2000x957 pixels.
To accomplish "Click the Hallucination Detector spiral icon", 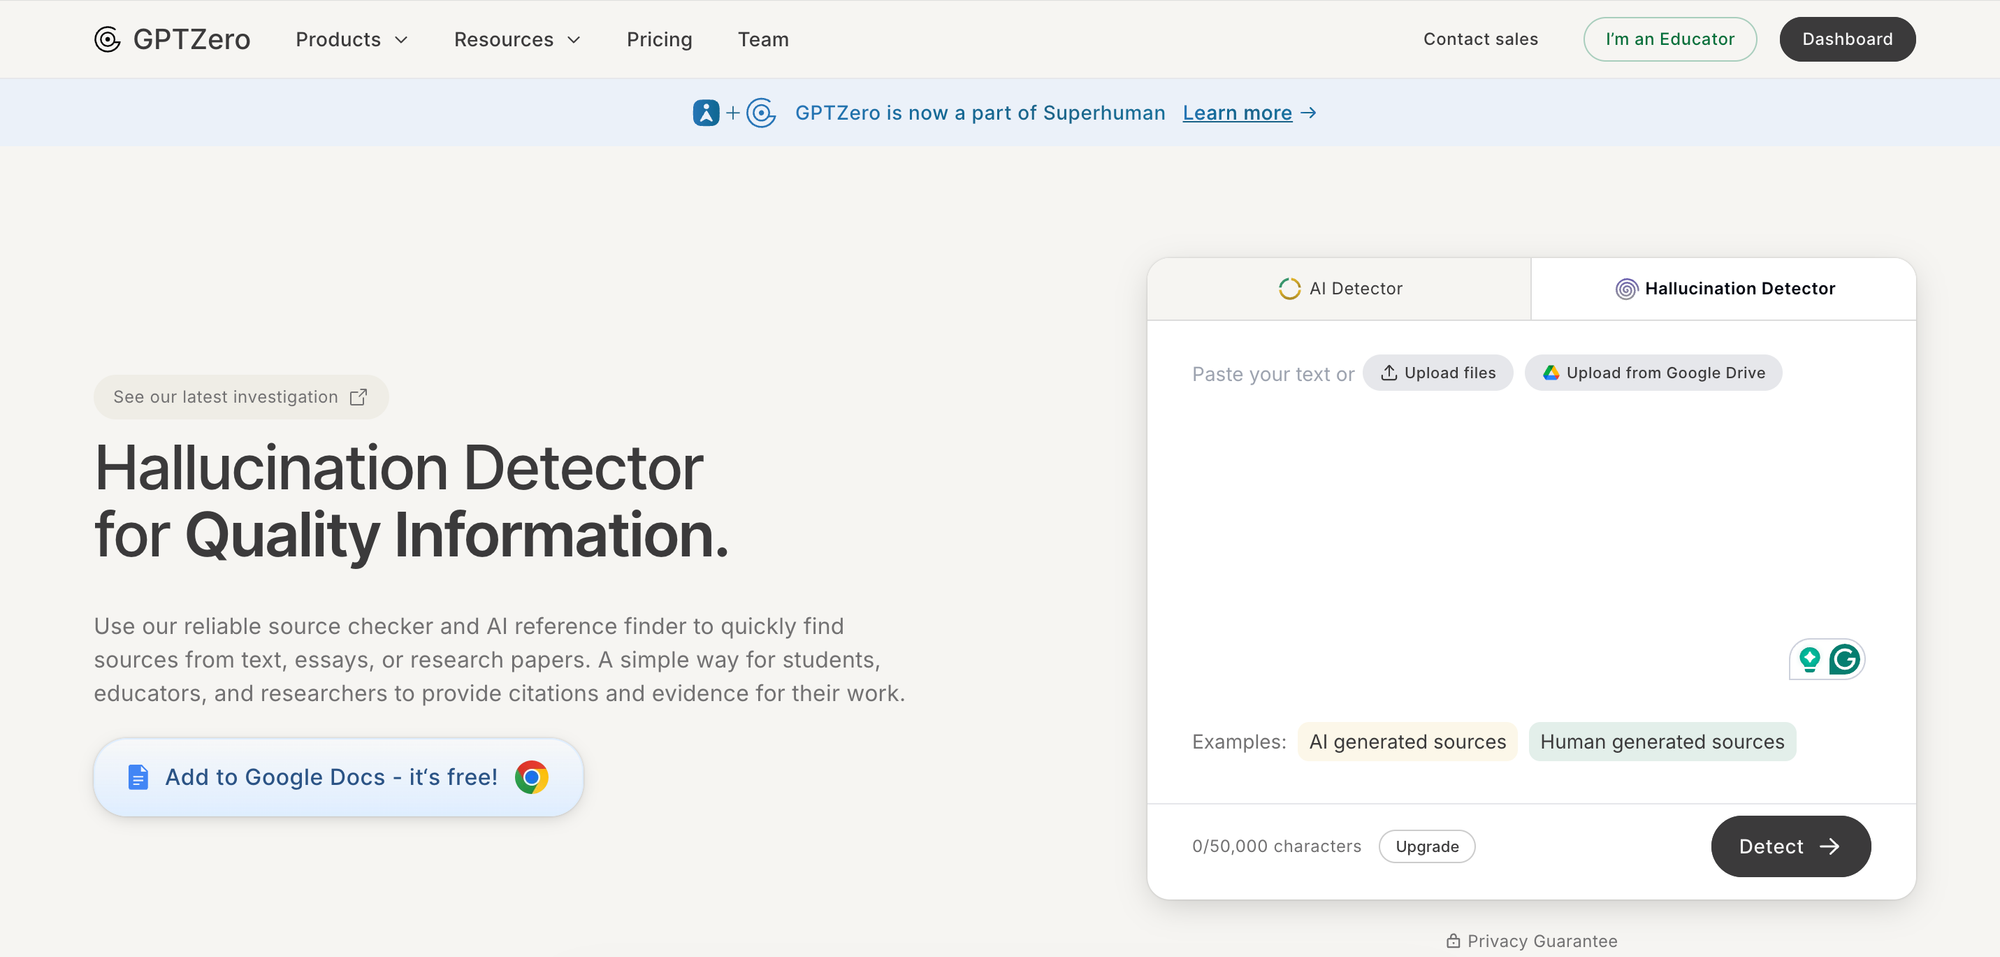I will point(1627,289).
